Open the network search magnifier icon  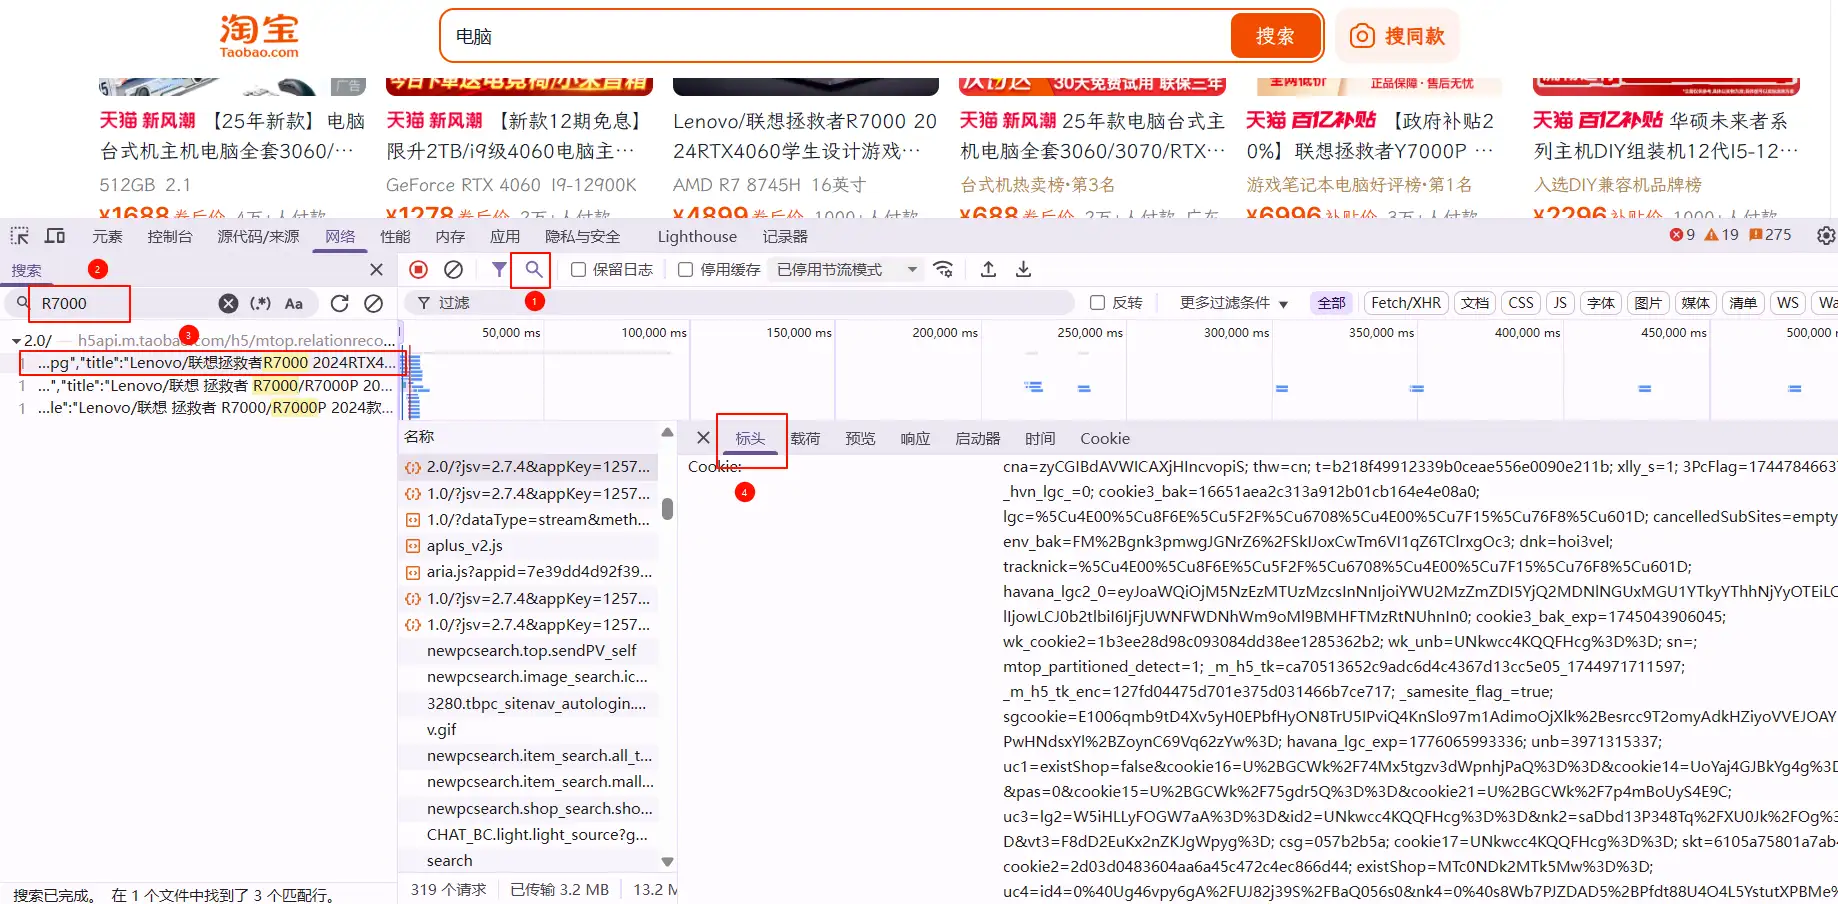[534, 269]
